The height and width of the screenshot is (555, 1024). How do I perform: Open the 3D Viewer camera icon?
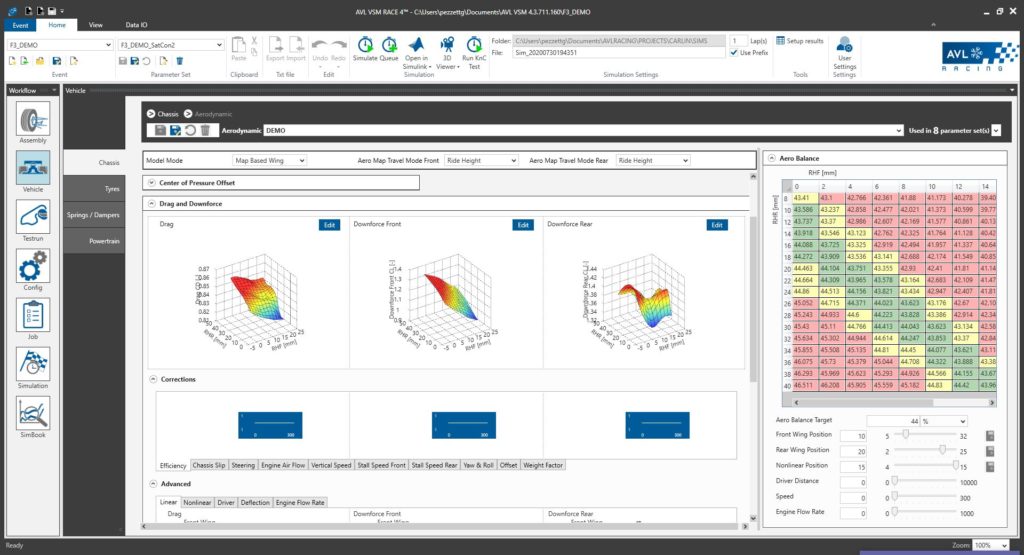click(447, 44)
